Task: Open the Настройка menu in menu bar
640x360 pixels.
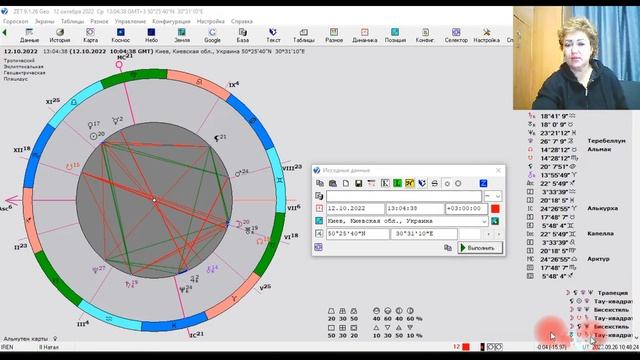Action: point(211,21)
